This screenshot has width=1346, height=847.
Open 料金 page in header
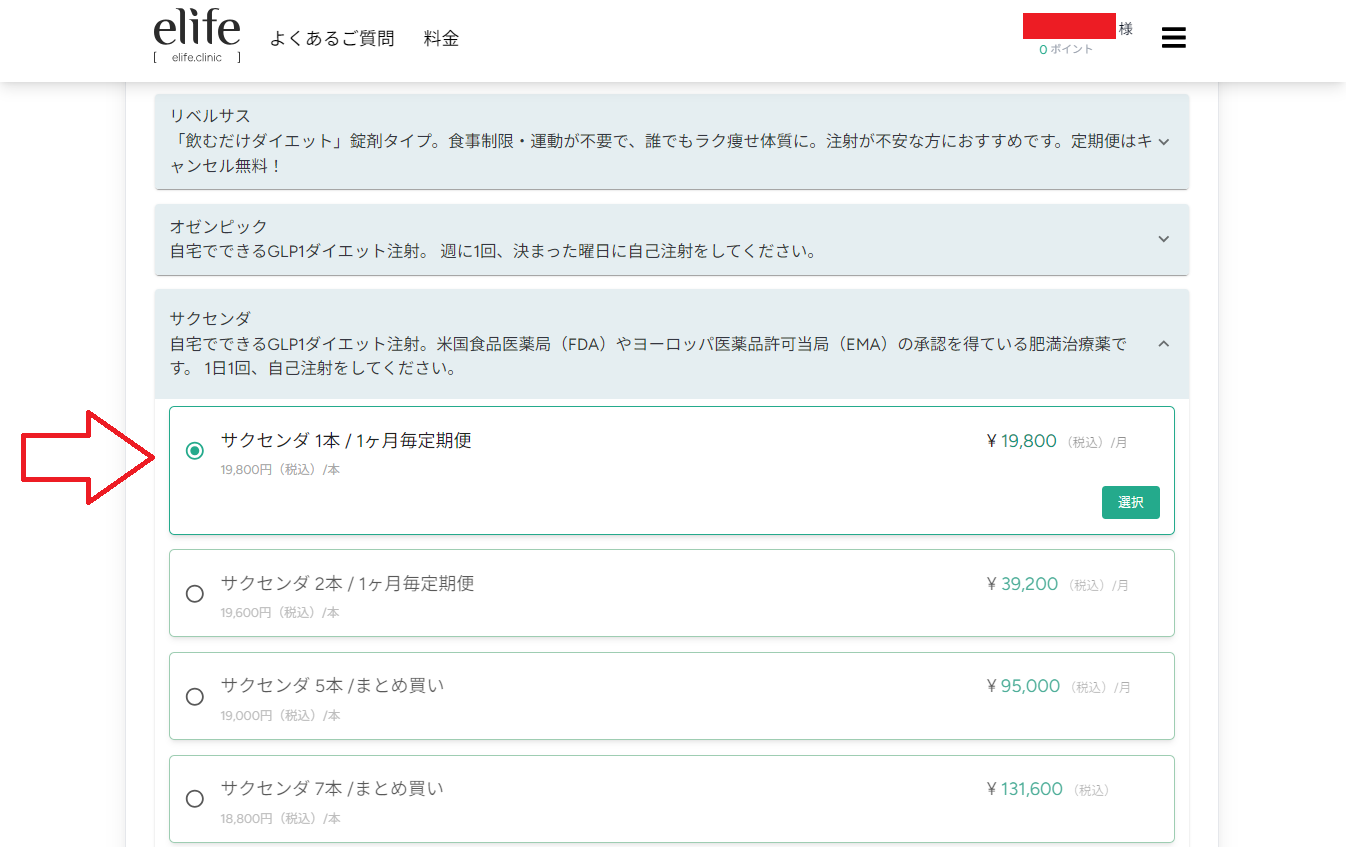point(441,39)
